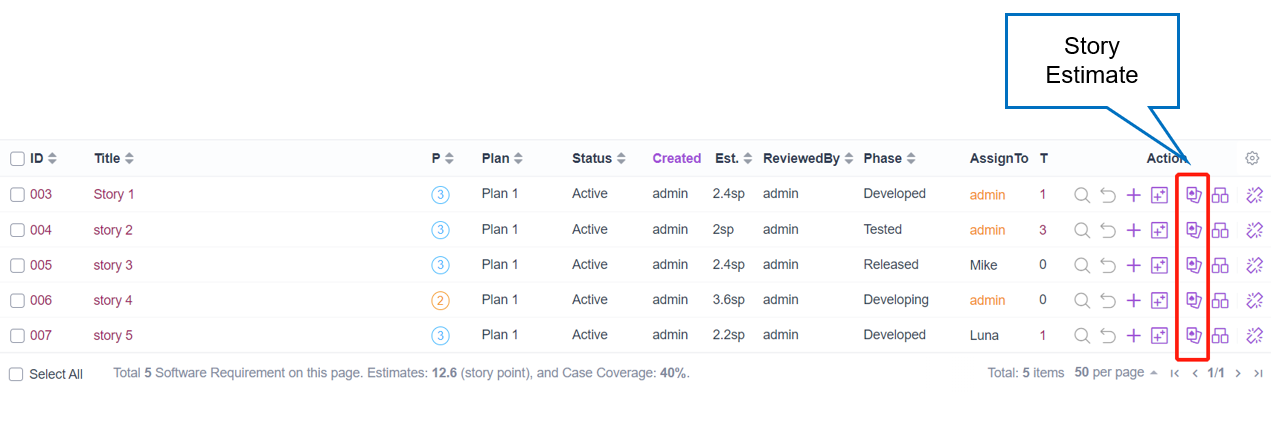
Task: Open the Story 1 title link
Action: [113, 195]
